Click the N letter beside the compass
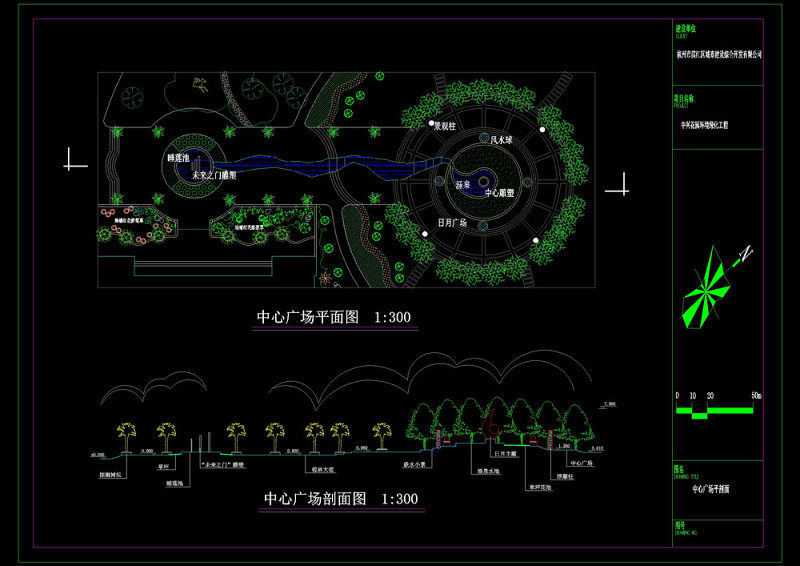This screenshot has width=800, height=566. click(746, 254)
